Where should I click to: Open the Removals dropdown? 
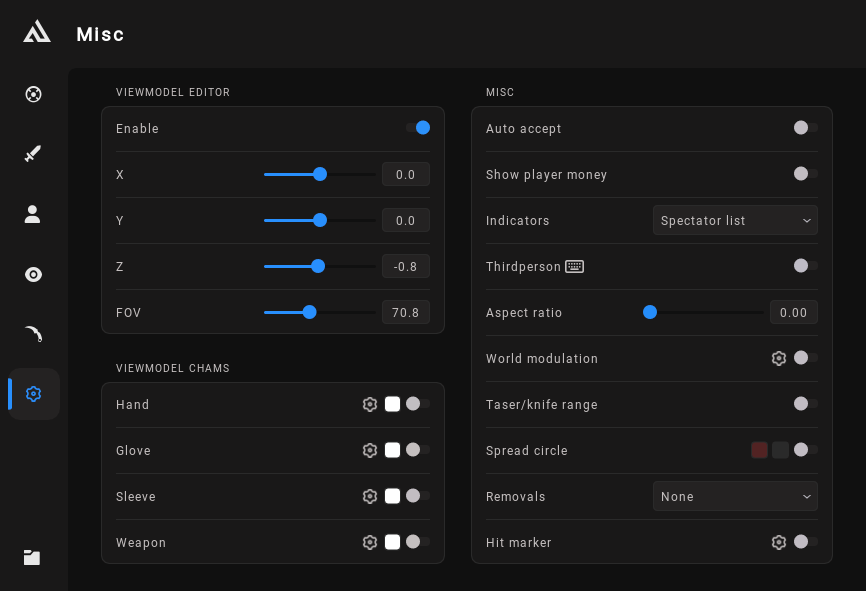pos(735,496)
